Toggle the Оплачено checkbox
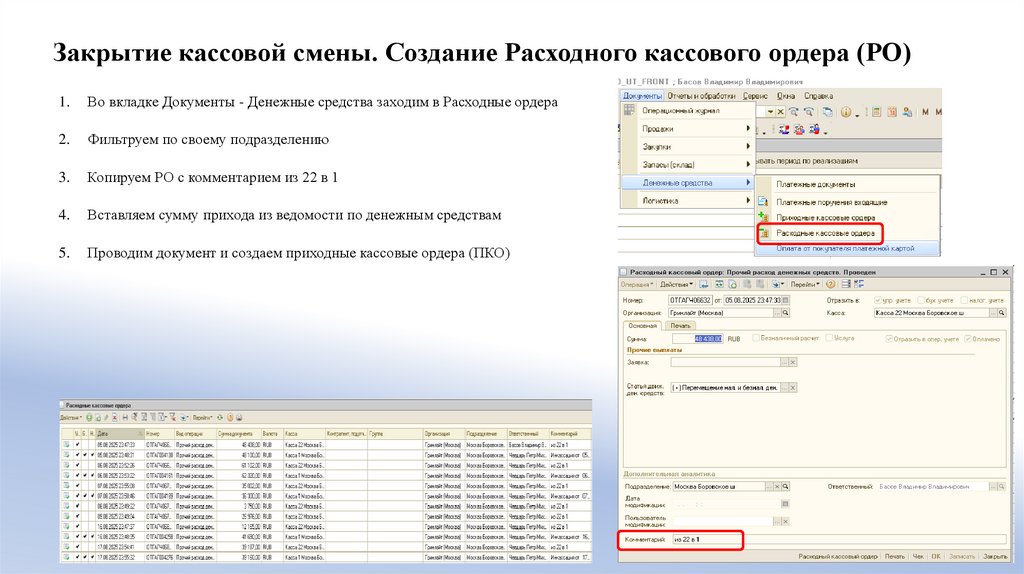 968,339
